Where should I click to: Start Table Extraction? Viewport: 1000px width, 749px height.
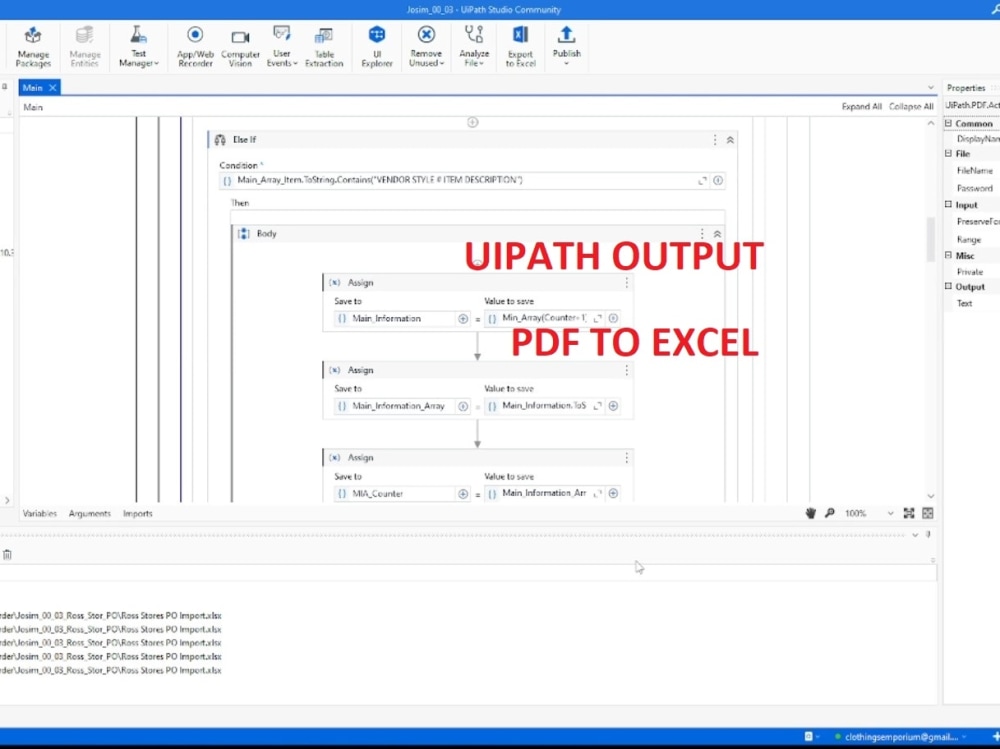(x=324, y=47)
